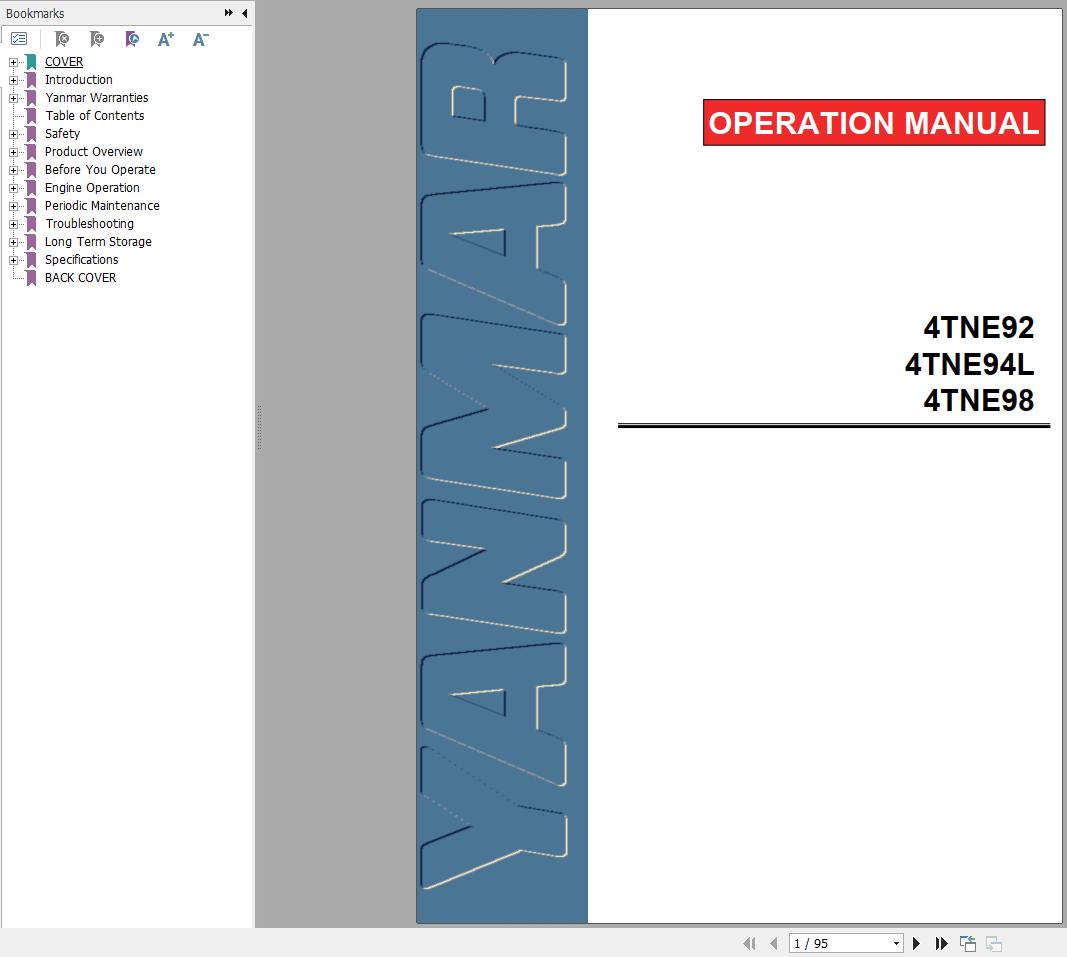Image resolution: width=1067 pixels, height=957 pixels.
Task: Click the set bookmark destination icon
Action: click(132, 39)
